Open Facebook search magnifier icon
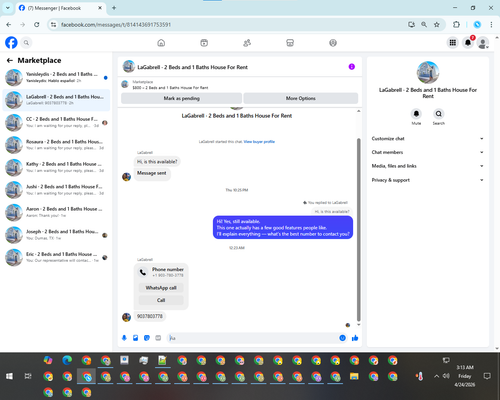Image resolution: width=500 pixels, height=400 pixels. click(26, 43)
